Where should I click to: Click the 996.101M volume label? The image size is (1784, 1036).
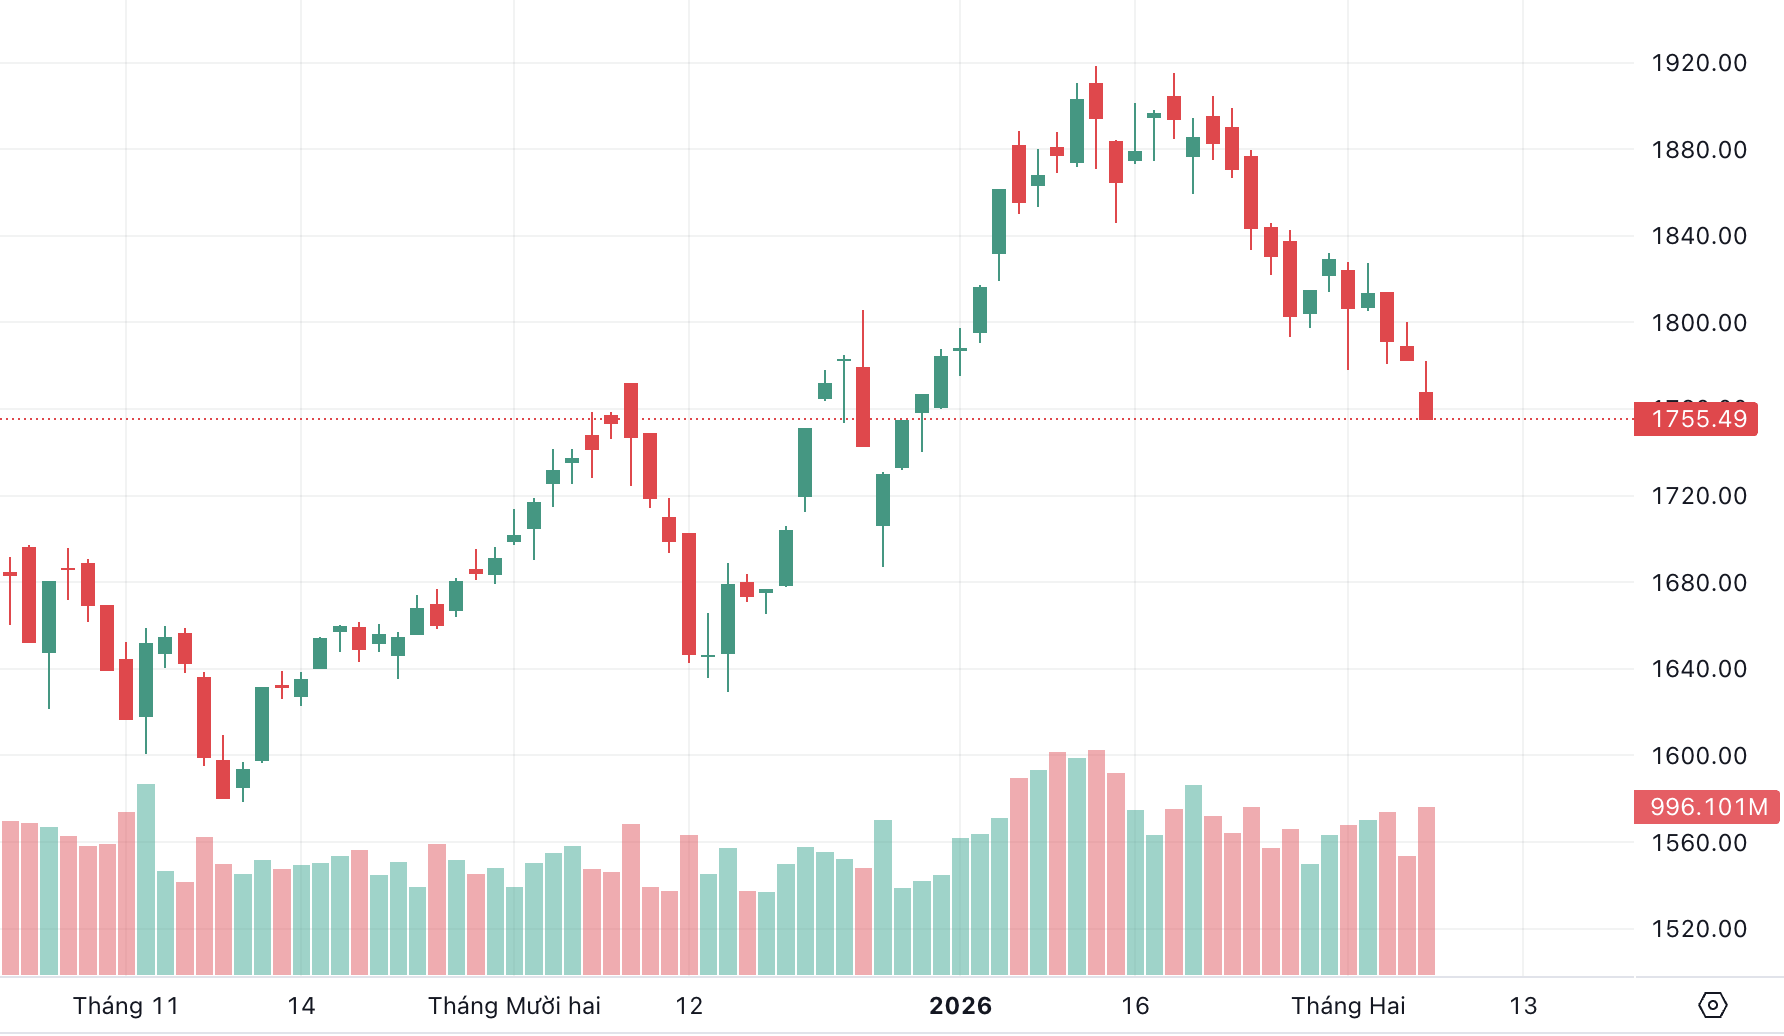pyautogui.click(x=1707, y=807)
